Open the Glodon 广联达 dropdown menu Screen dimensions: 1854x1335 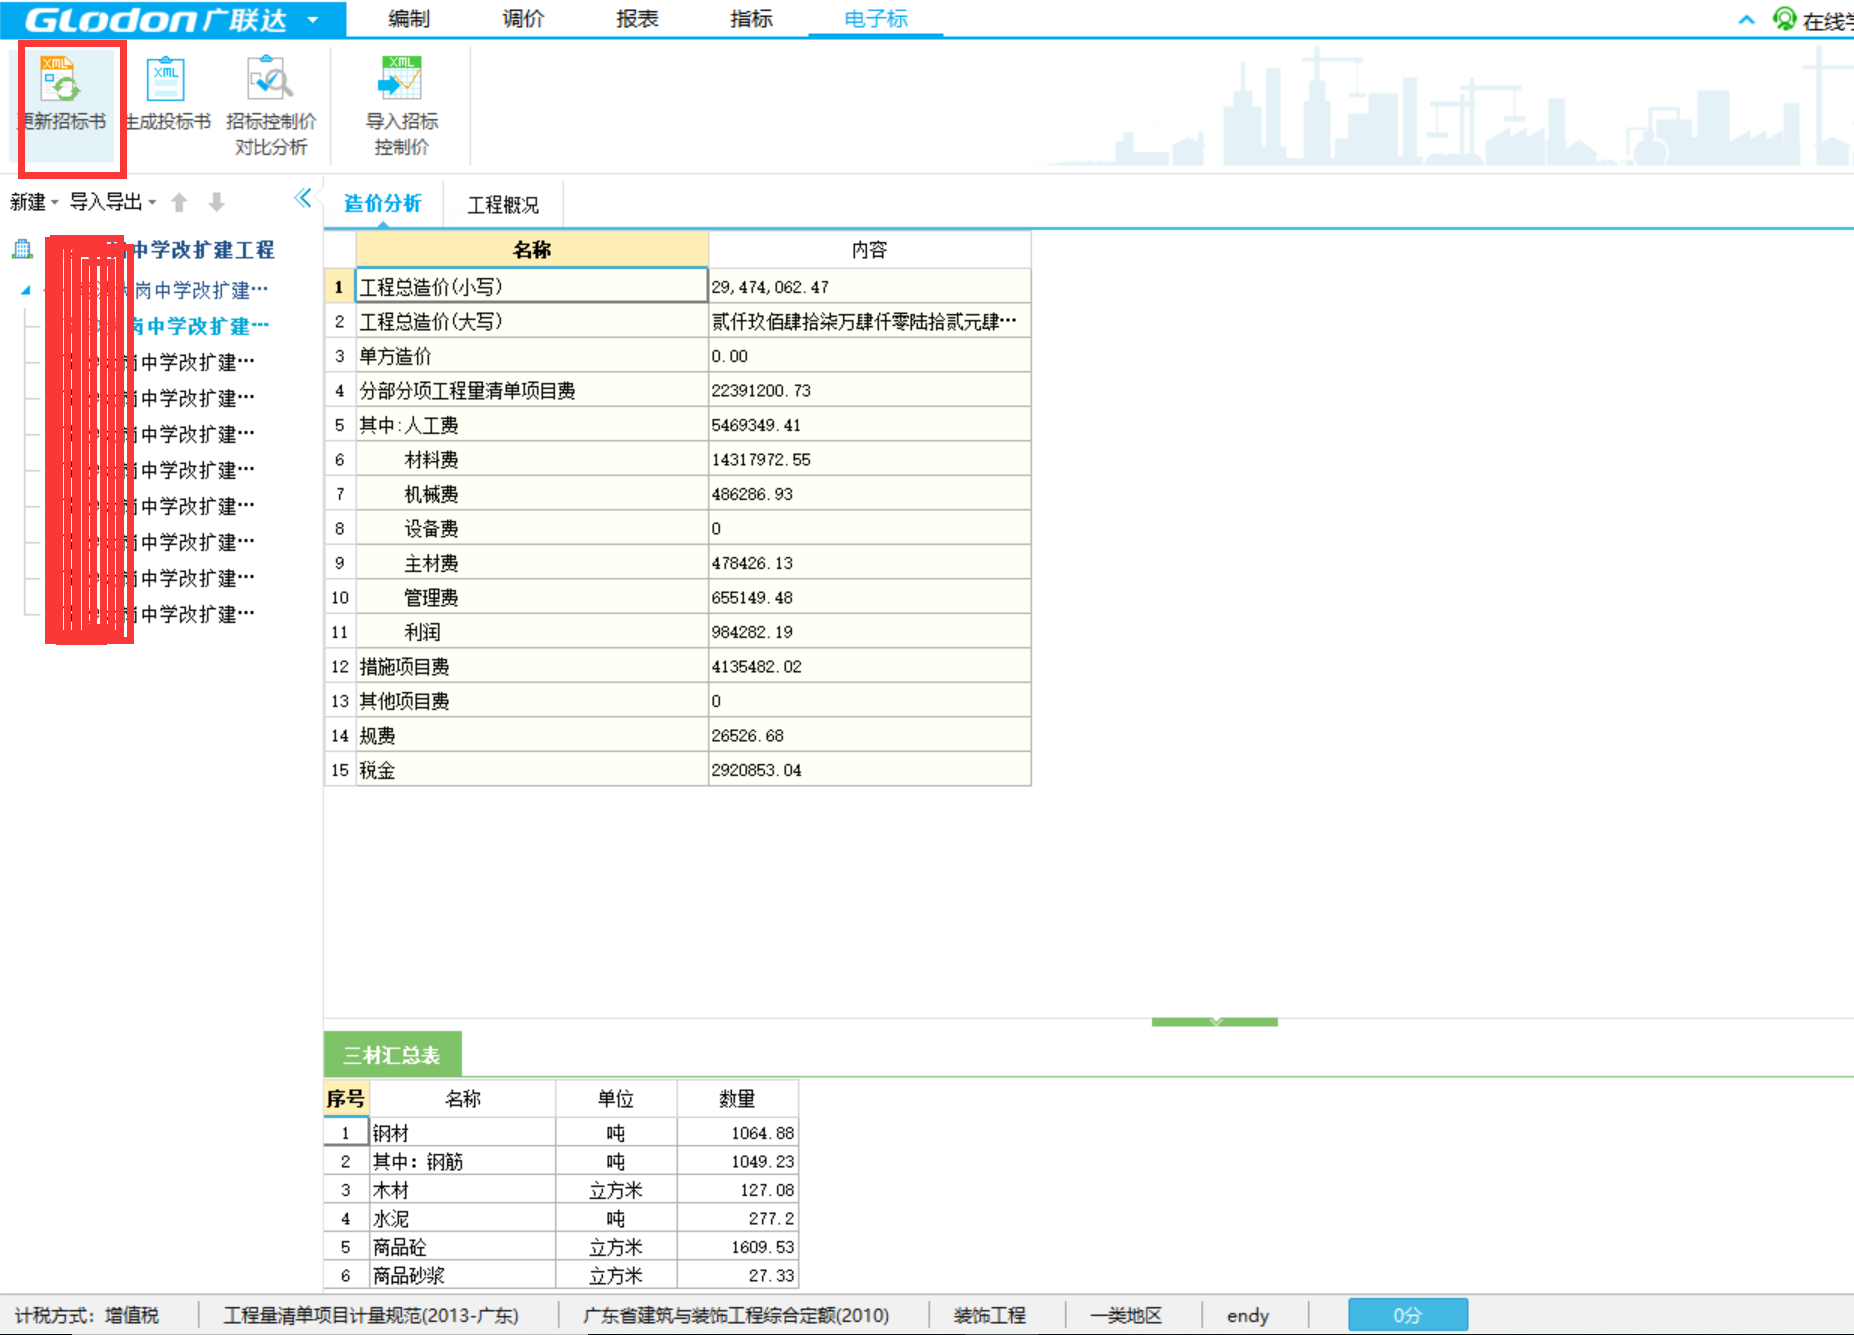coord(313,20)
